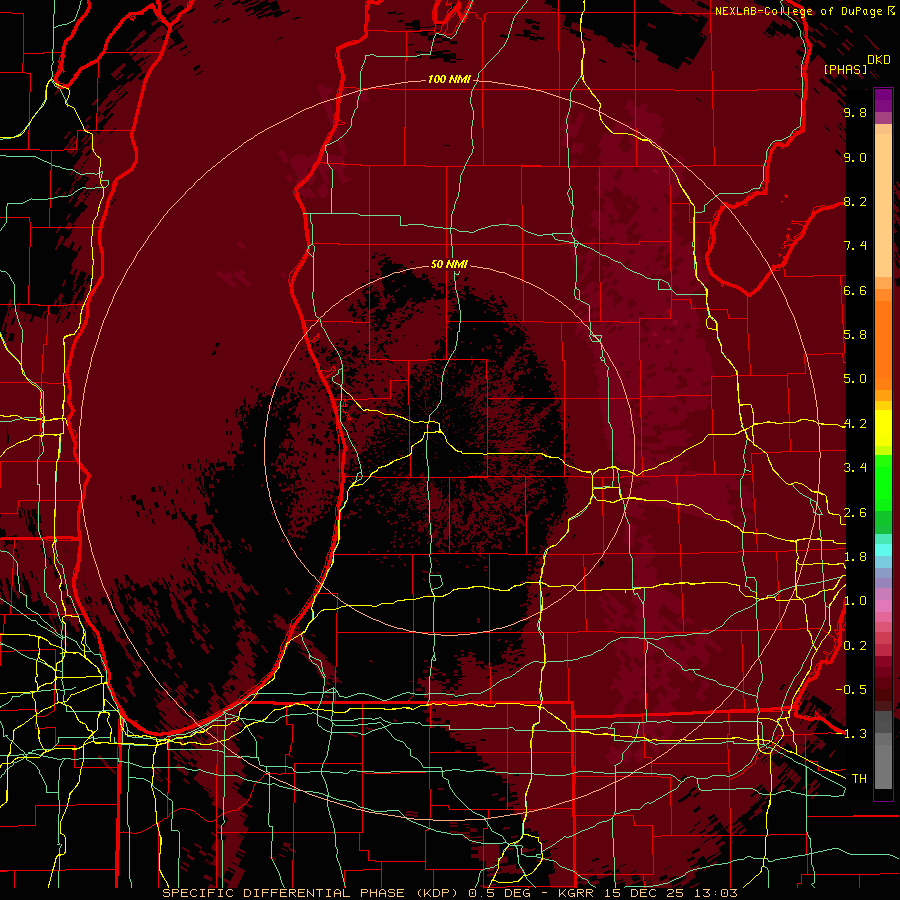Click the purple top band of color scale

[883, 100]
